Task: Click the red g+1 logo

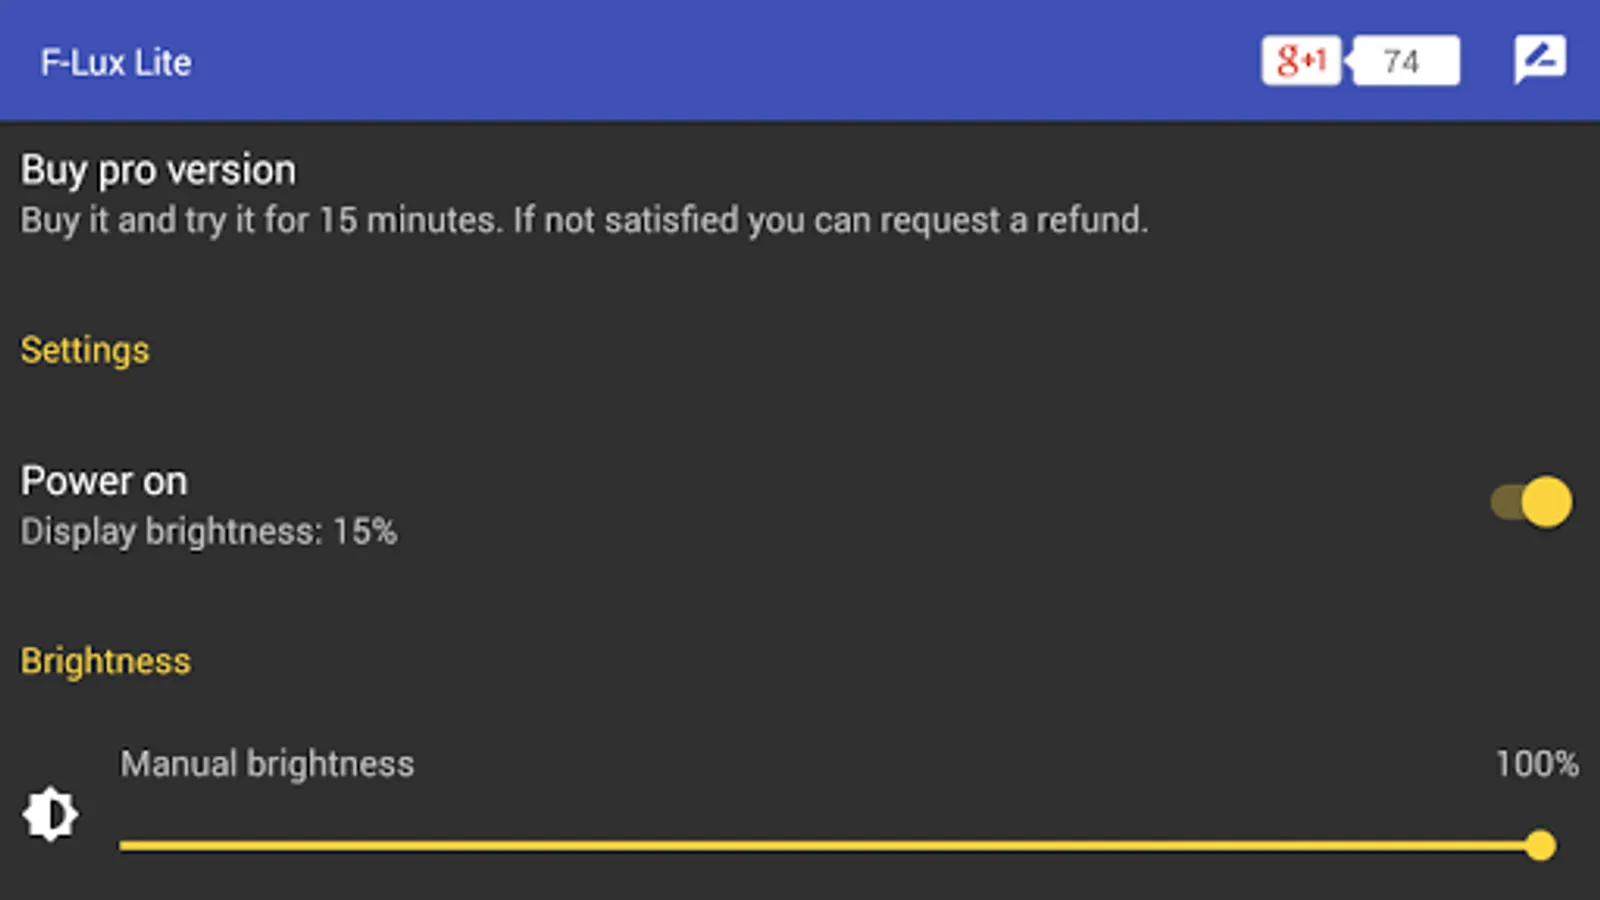Action: pos(1300,61)
